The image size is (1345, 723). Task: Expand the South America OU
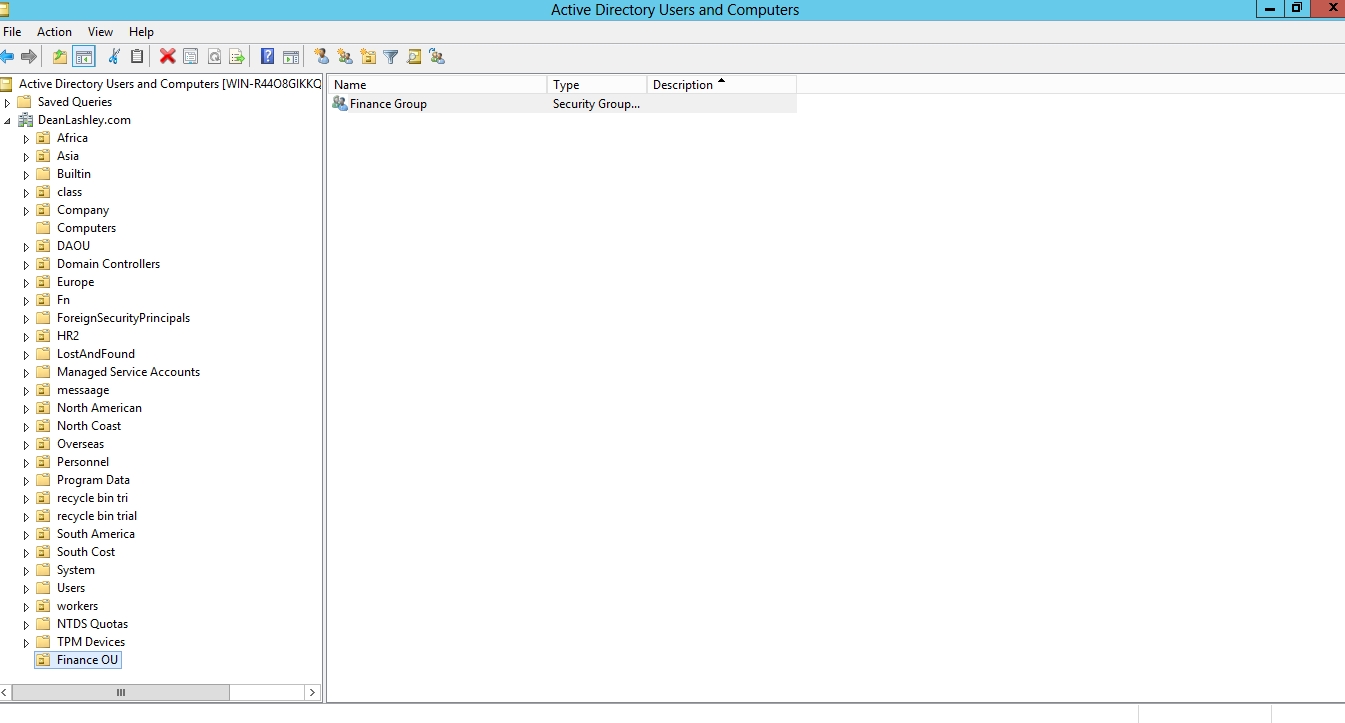tap(27, 534)
